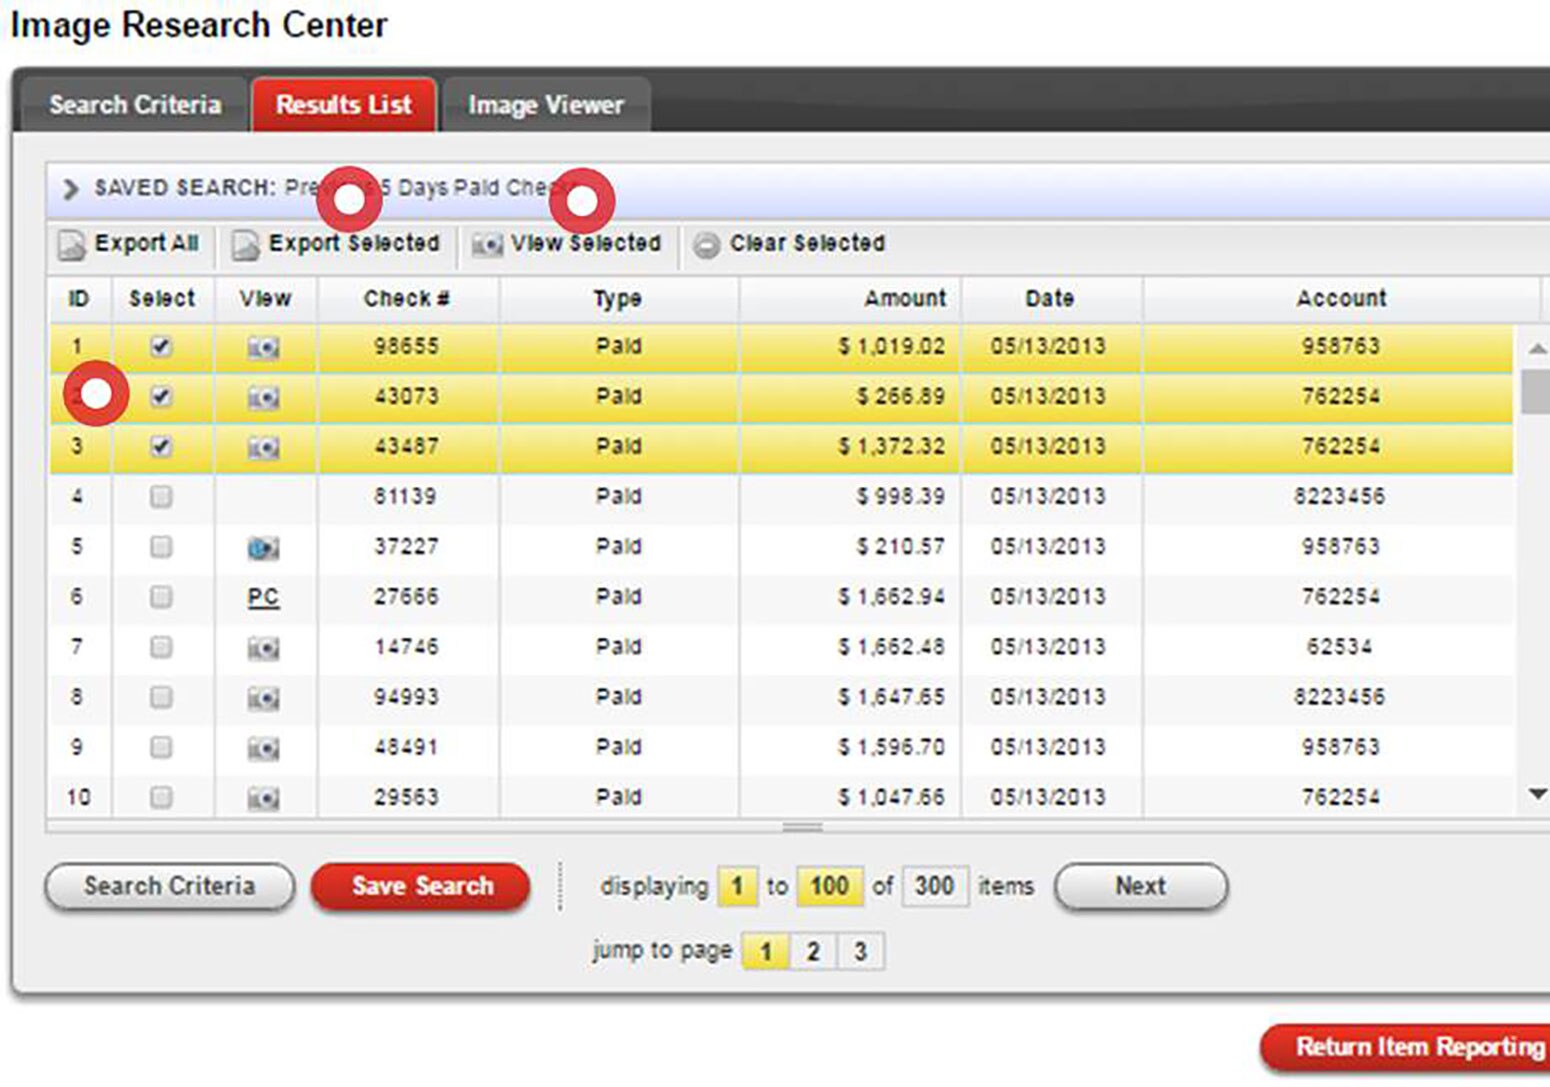1550x1087 pixels.
Task: Uncheck the select box for check 98655
Action: pos(161,346)
